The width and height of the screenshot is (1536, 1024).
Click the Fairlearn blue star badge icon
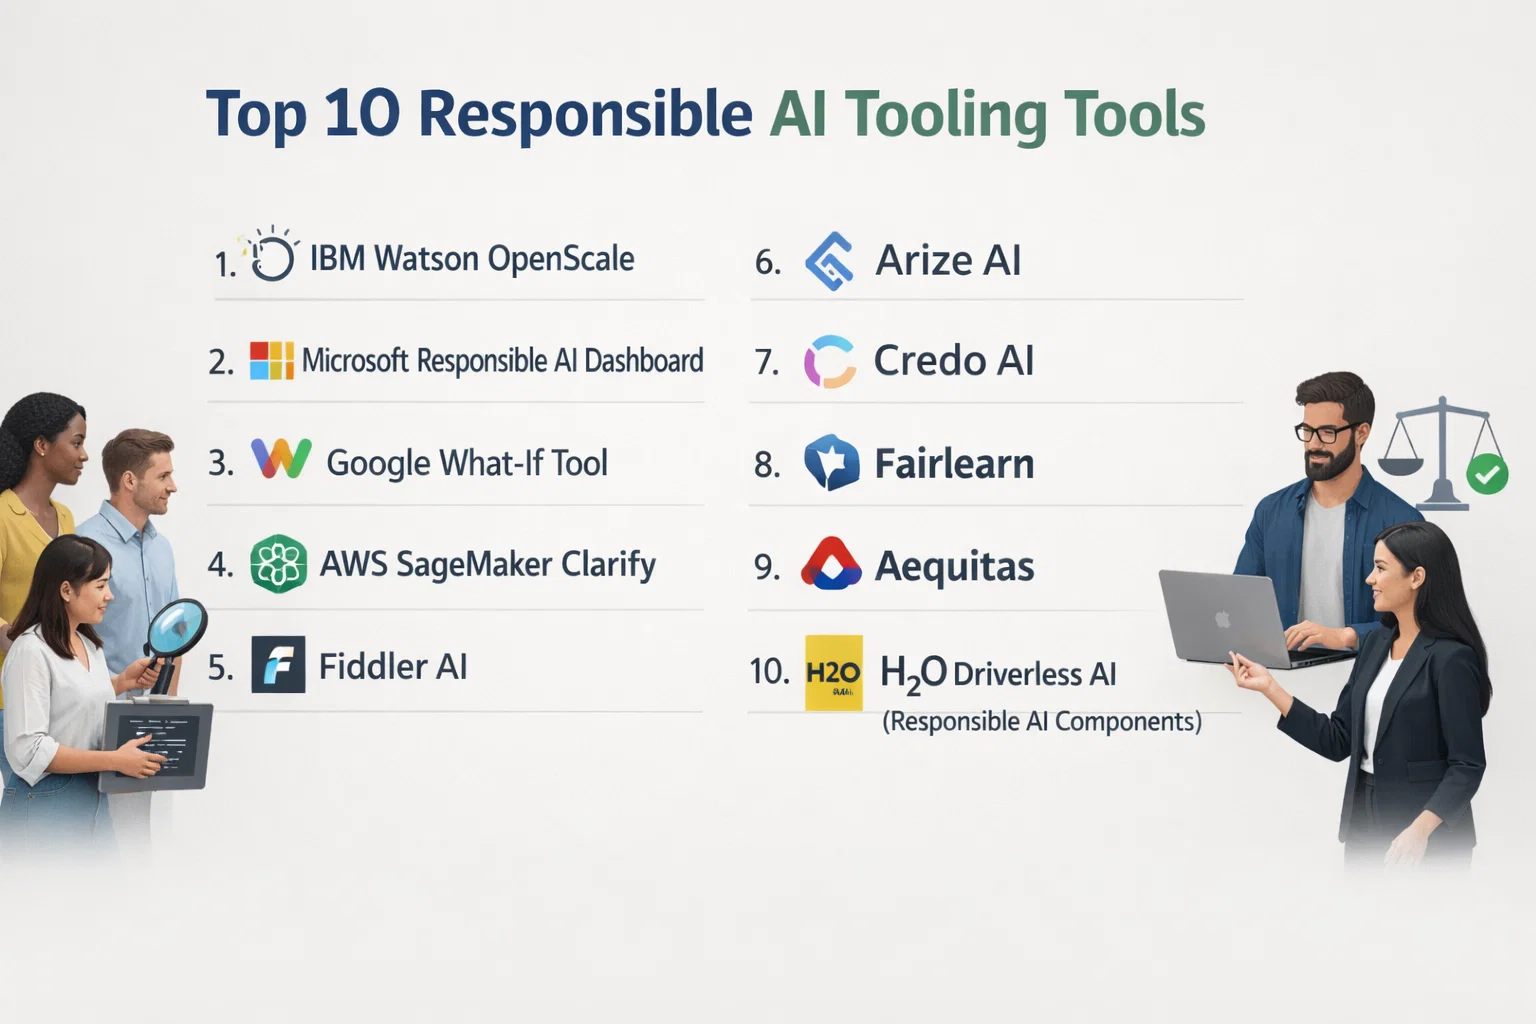[x=831, y=463]
